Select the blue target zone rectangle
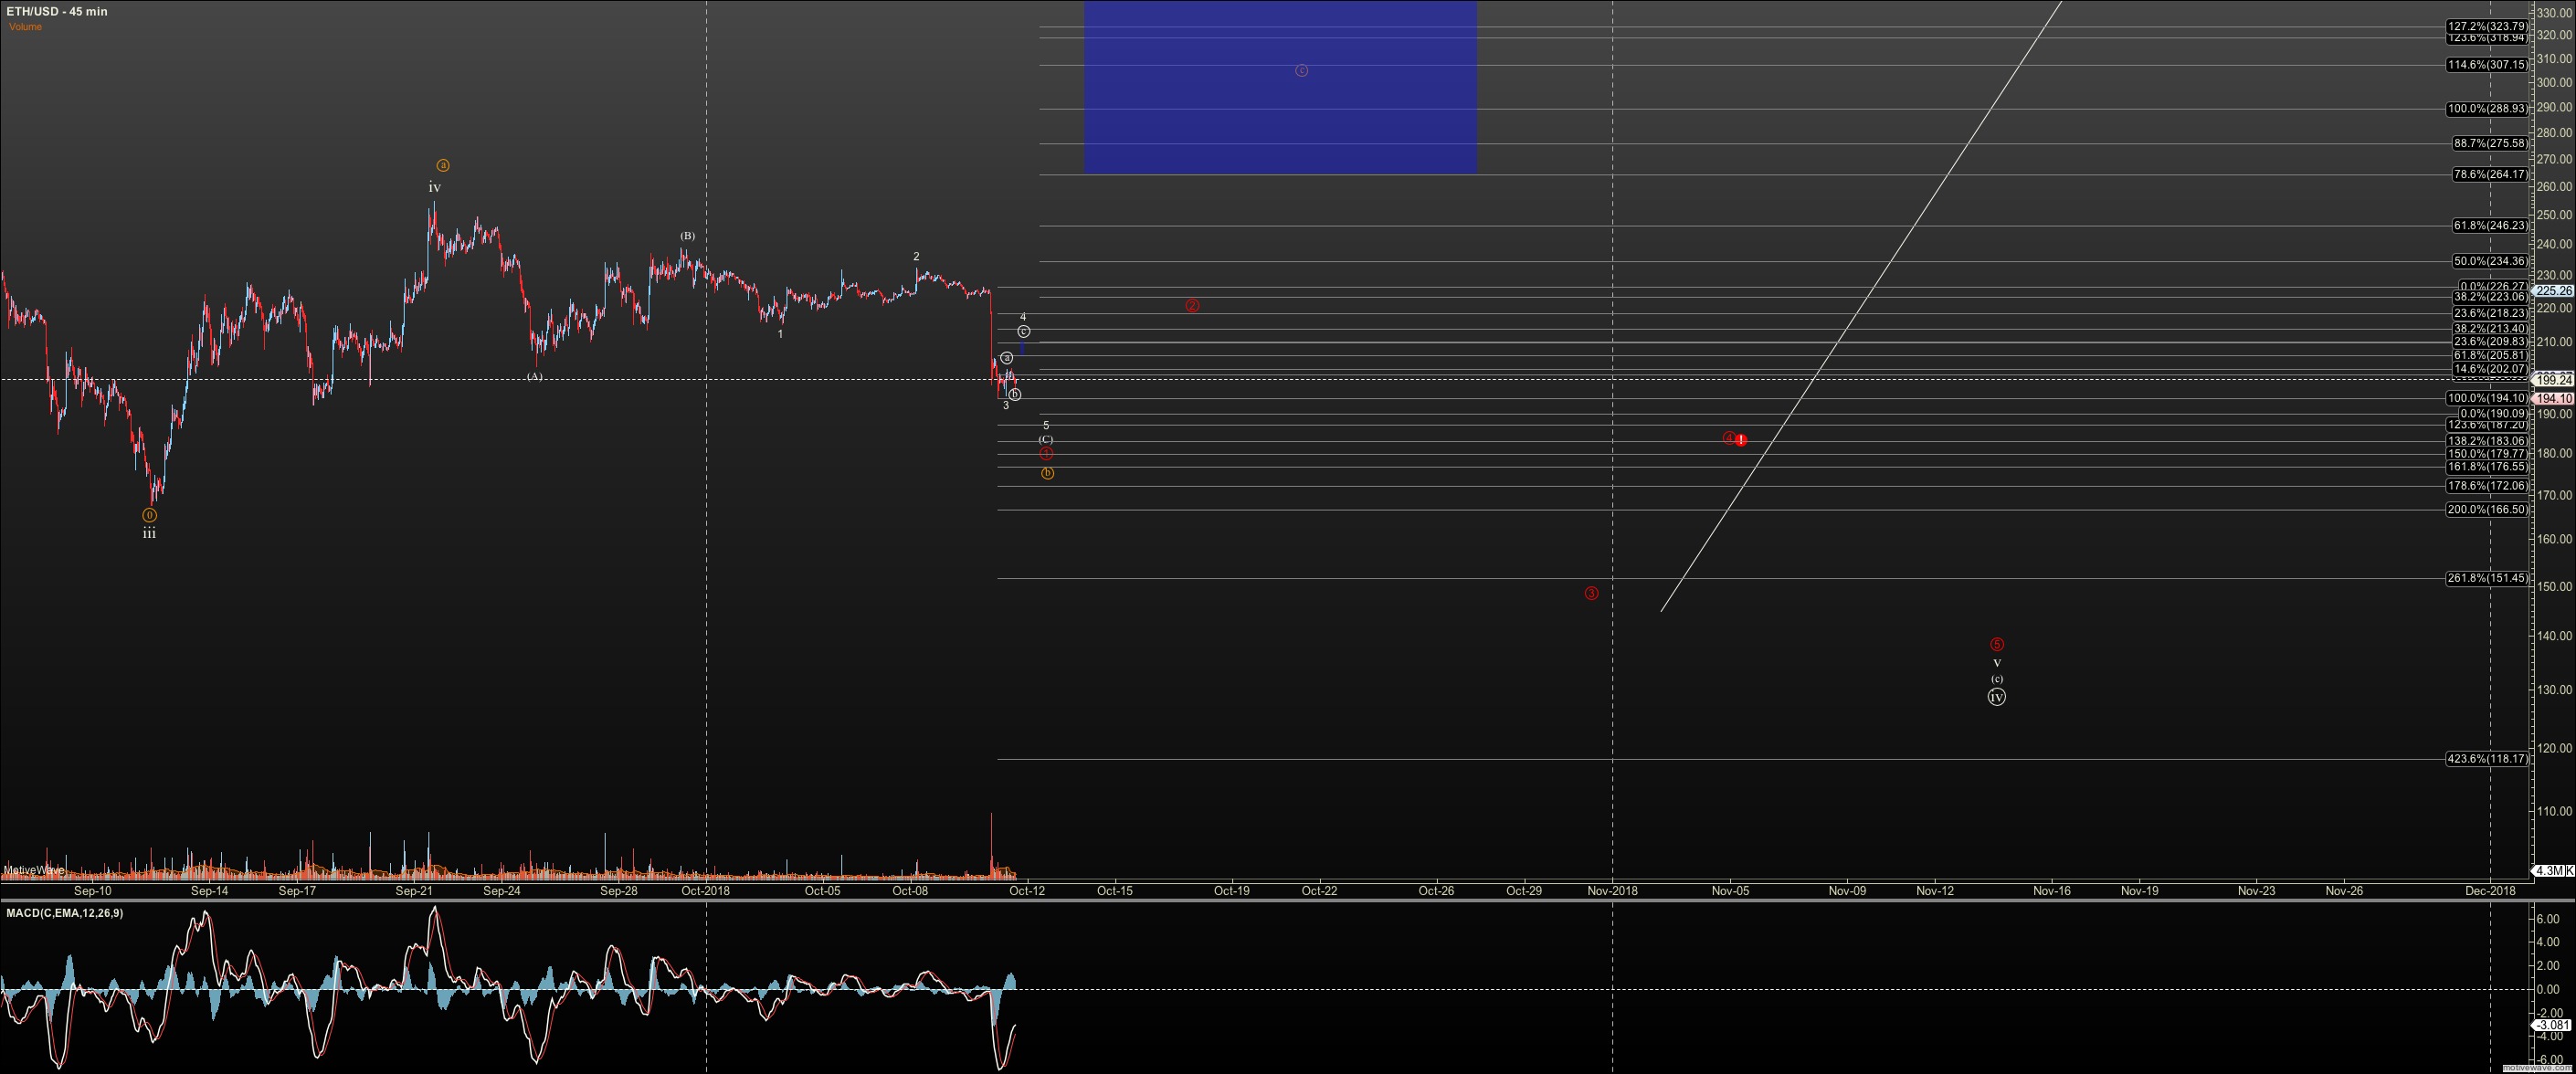 click(x=1280, y=120)
